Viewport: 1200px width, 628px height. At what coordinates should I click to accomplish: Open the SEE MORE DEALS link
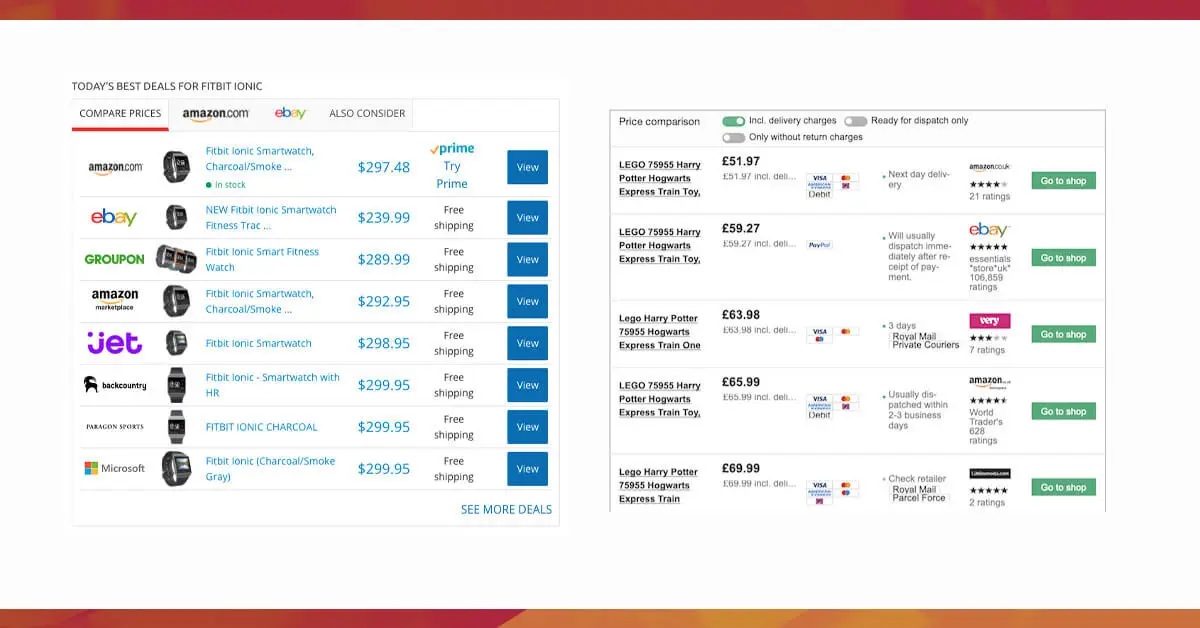point(506,510)
